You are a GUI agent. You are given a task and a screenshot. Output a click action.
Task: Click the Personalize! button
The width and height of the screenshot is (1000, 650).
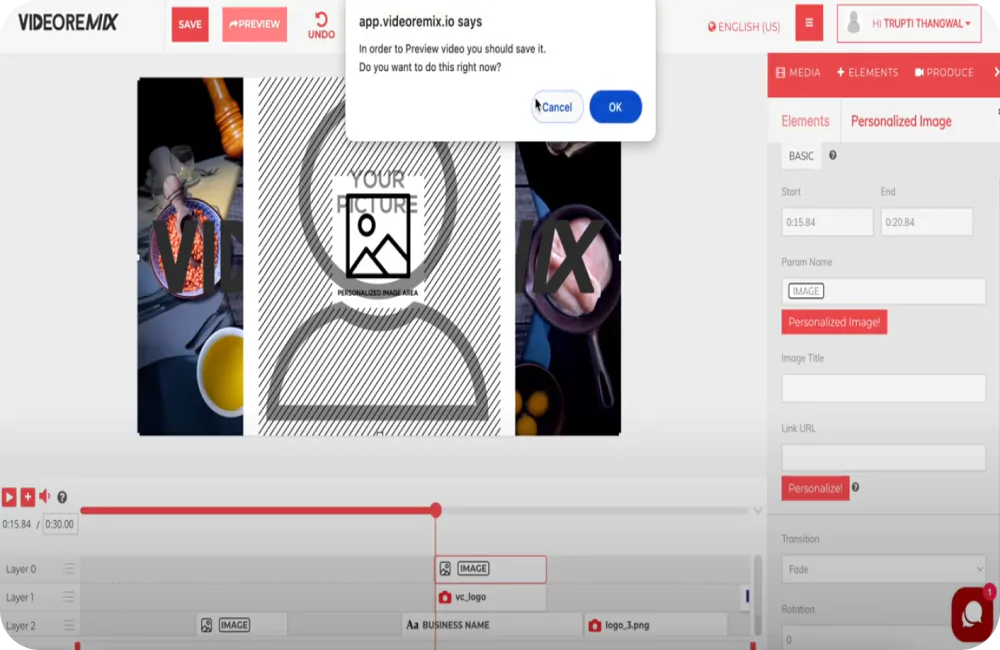pyautogui.click(x=815, y=489)
